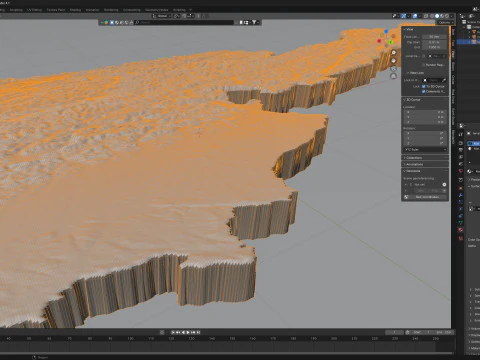The height and width of the screenshot is (360, 480).
Task: Open the Normal transform orientation dropdown
Action: tap(162, 16)
